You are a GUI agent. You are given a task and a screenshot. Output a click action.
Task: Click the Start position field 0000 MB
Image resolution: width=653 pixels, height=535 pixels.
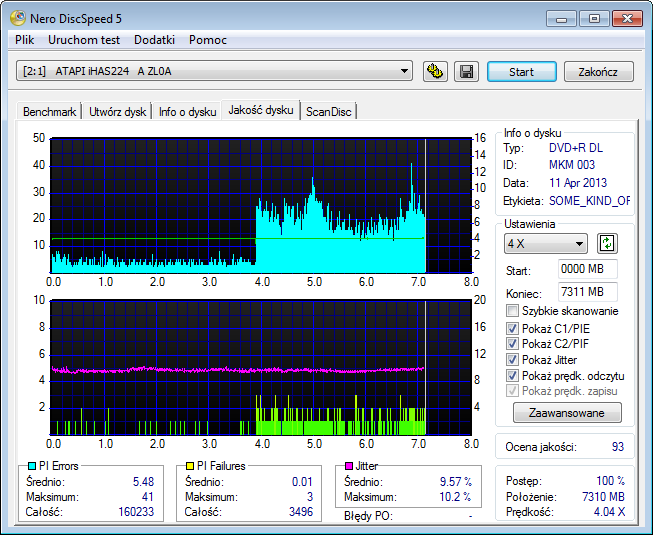[x=588, y=269]
